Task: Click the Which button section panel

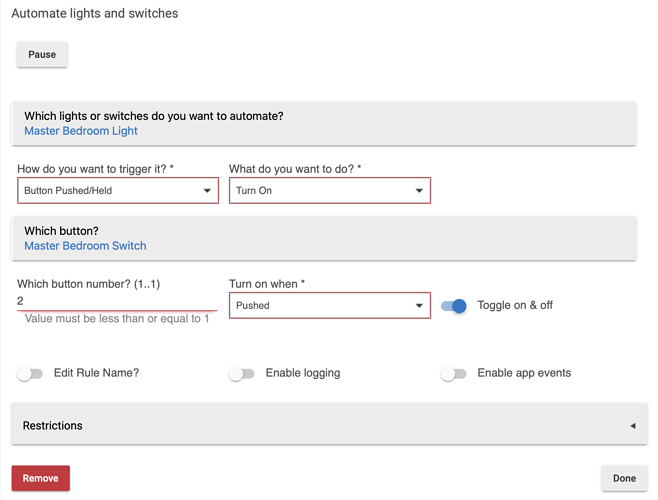Action: (x=324, y=238)
